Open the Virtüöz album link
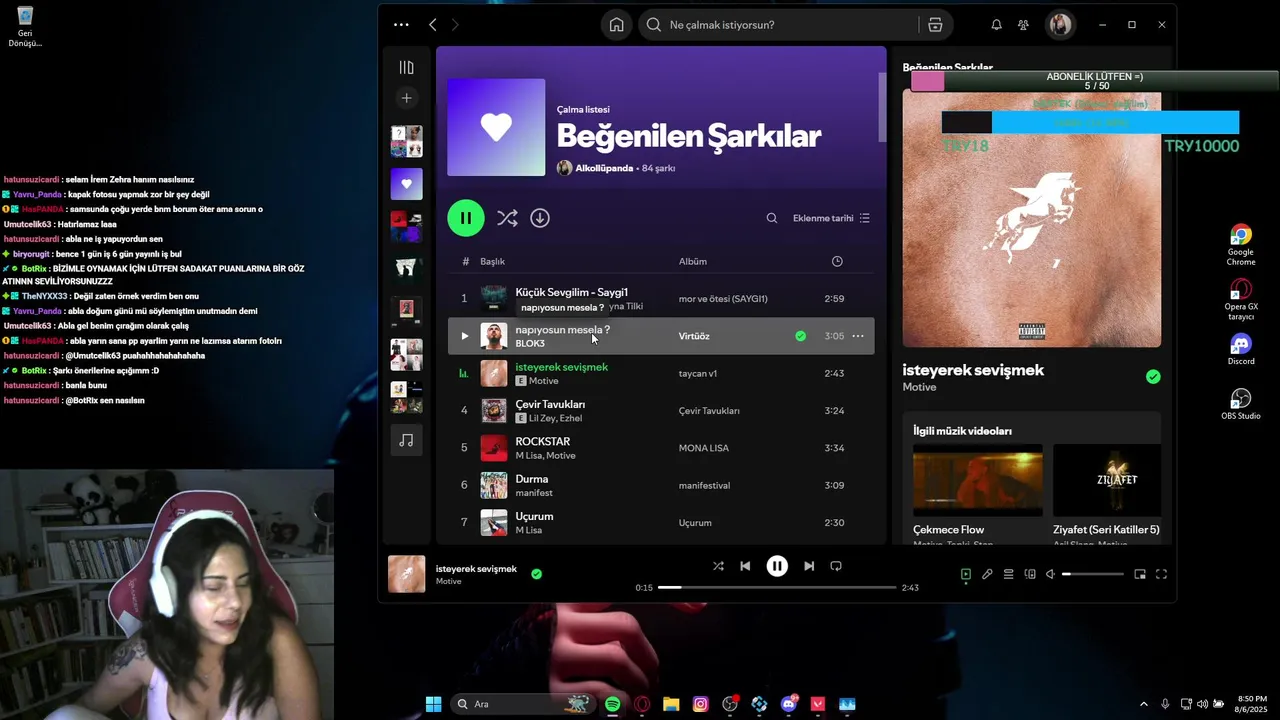 [x=694, y=336]
